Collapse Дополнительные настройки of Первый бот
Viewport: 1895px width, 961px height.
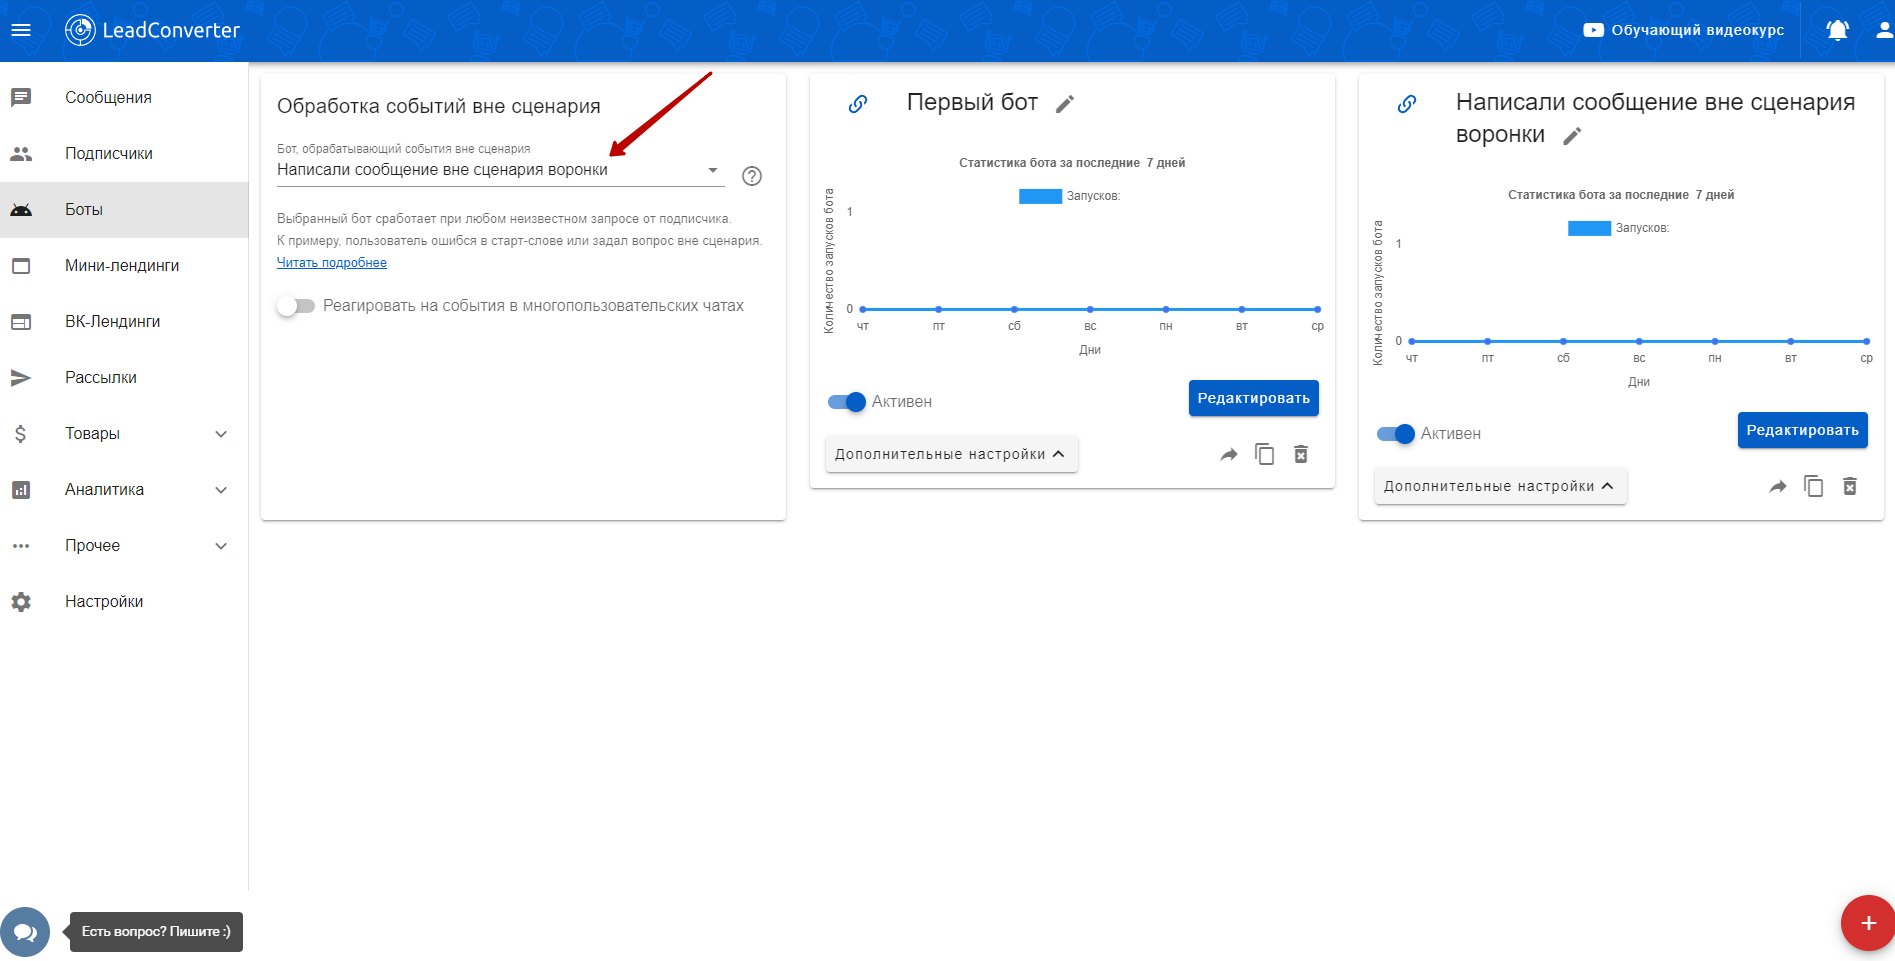(951, 454)
